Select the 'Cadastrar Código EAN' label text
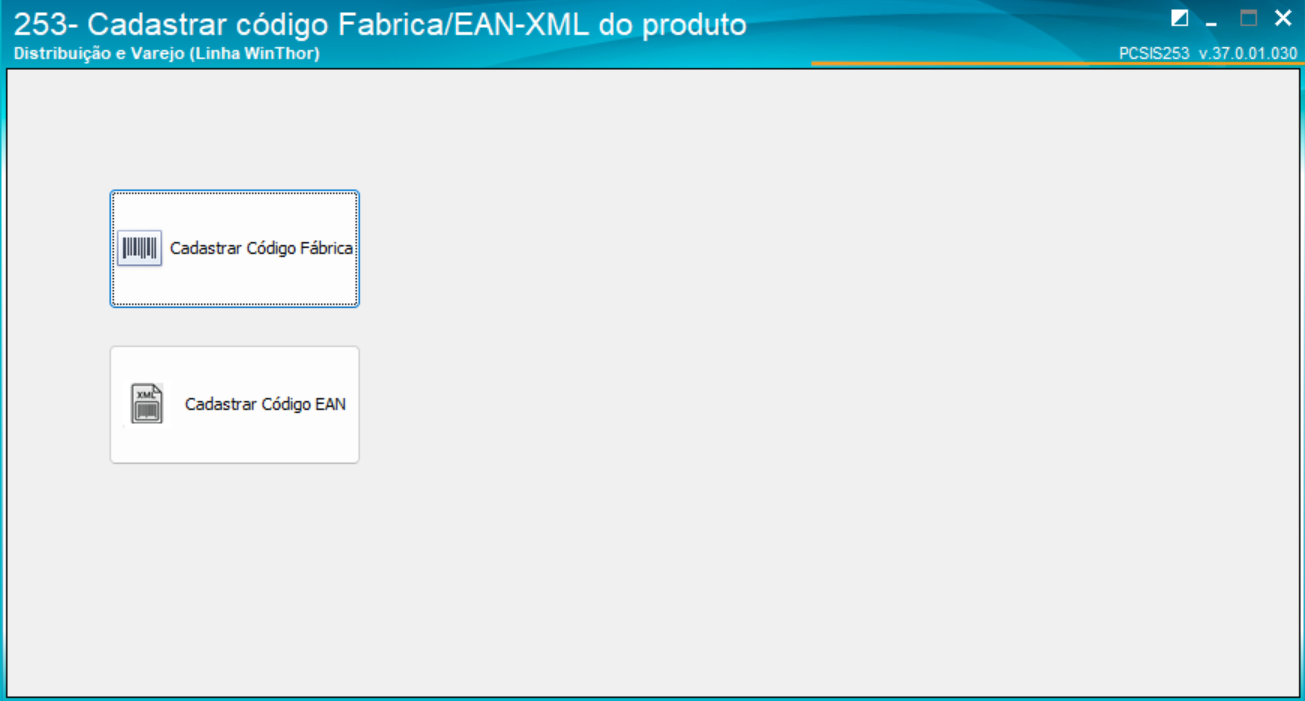Viewport: 1305px width, 701px height. [x=265, y=405]
